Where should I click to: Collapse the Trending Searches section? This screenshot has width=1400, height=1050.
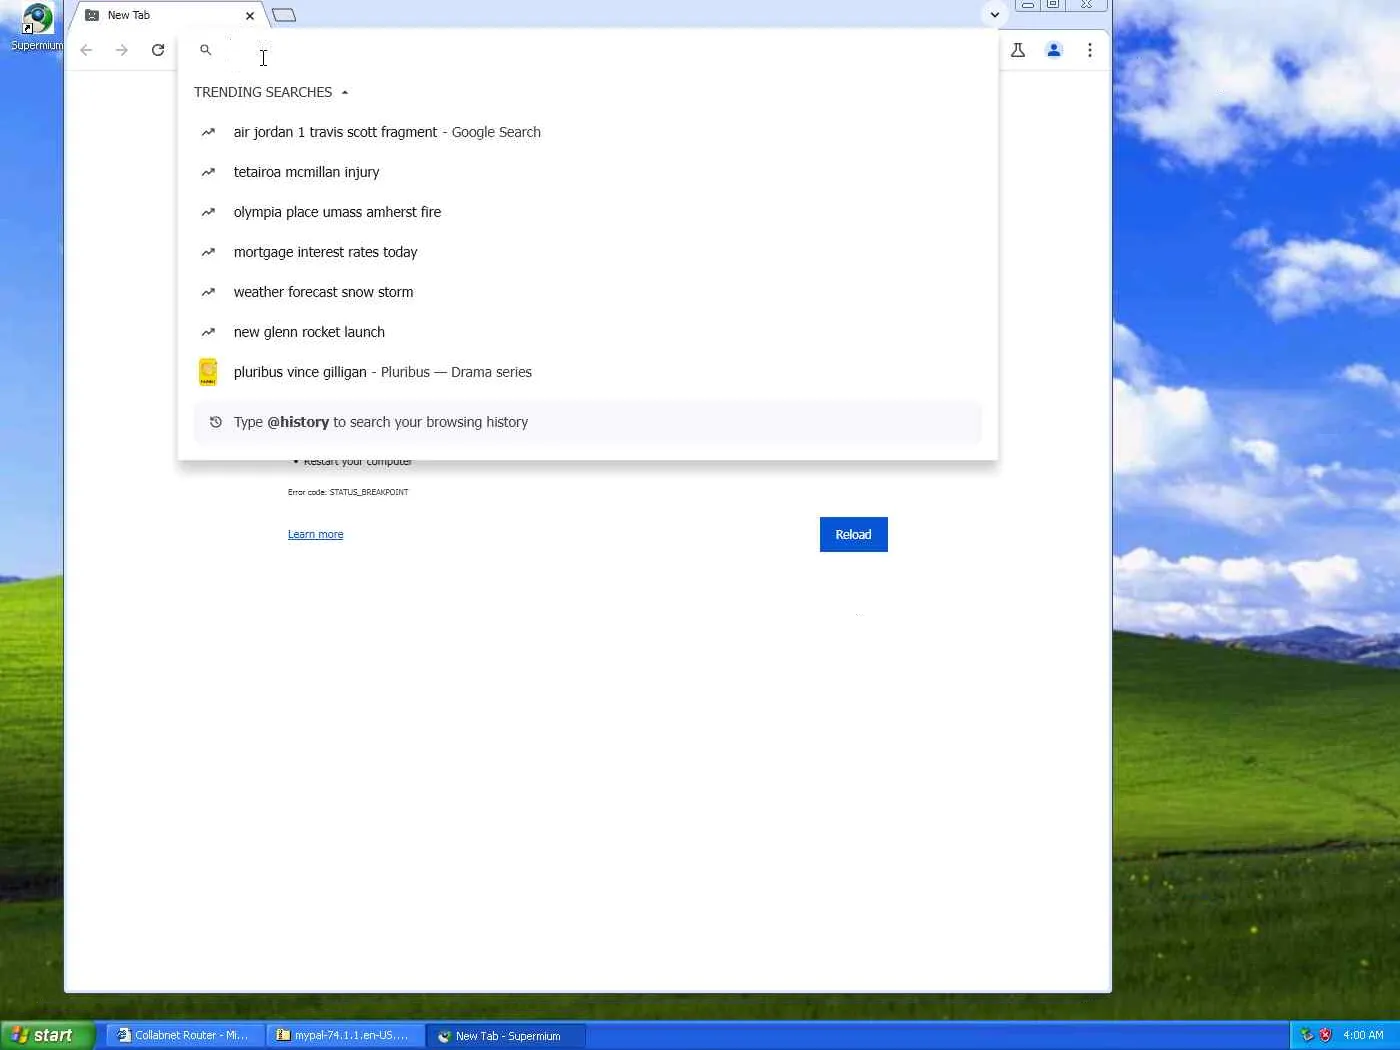[345, 92]
